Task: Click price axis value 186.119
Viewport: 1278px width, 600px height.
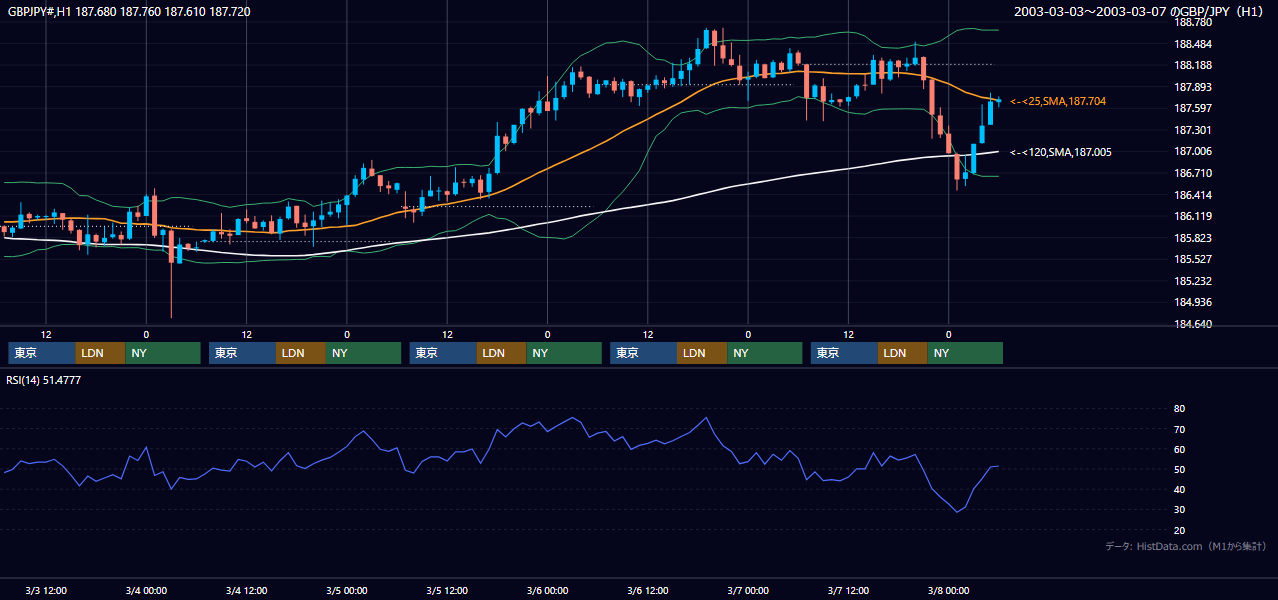Action: point(1193,216)
